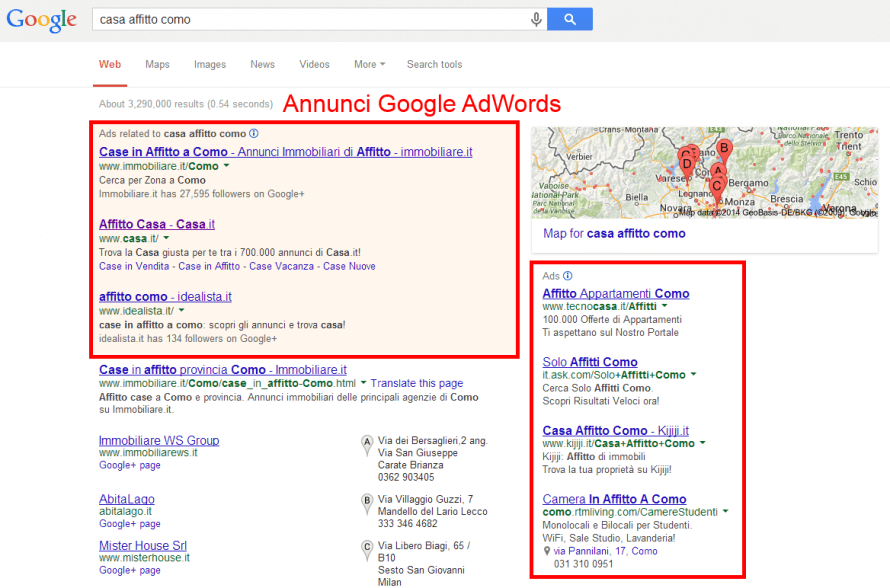Image resolution: width=890 pixels, height=588 pixels.
Task: Click 'Translate this page' link
Action: point(417,384)
